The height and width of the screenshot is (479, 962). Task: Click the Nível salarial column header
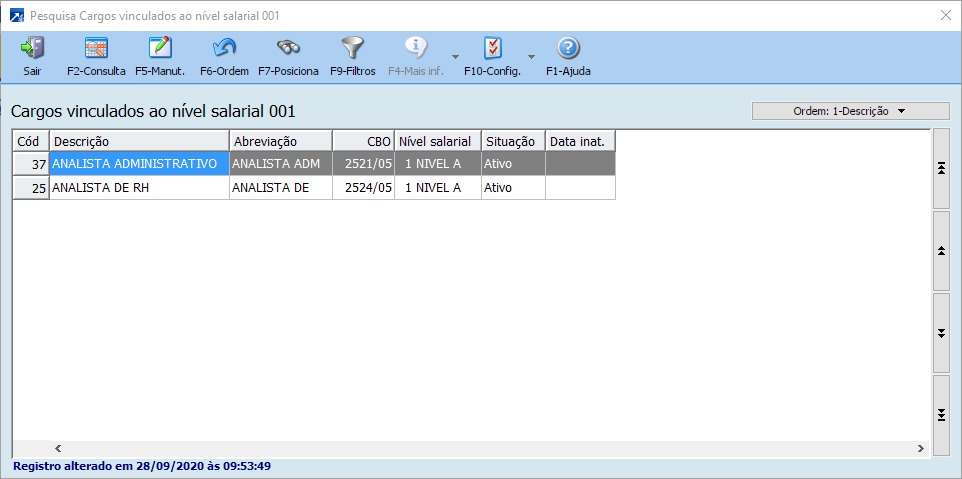tap(437, 141)
